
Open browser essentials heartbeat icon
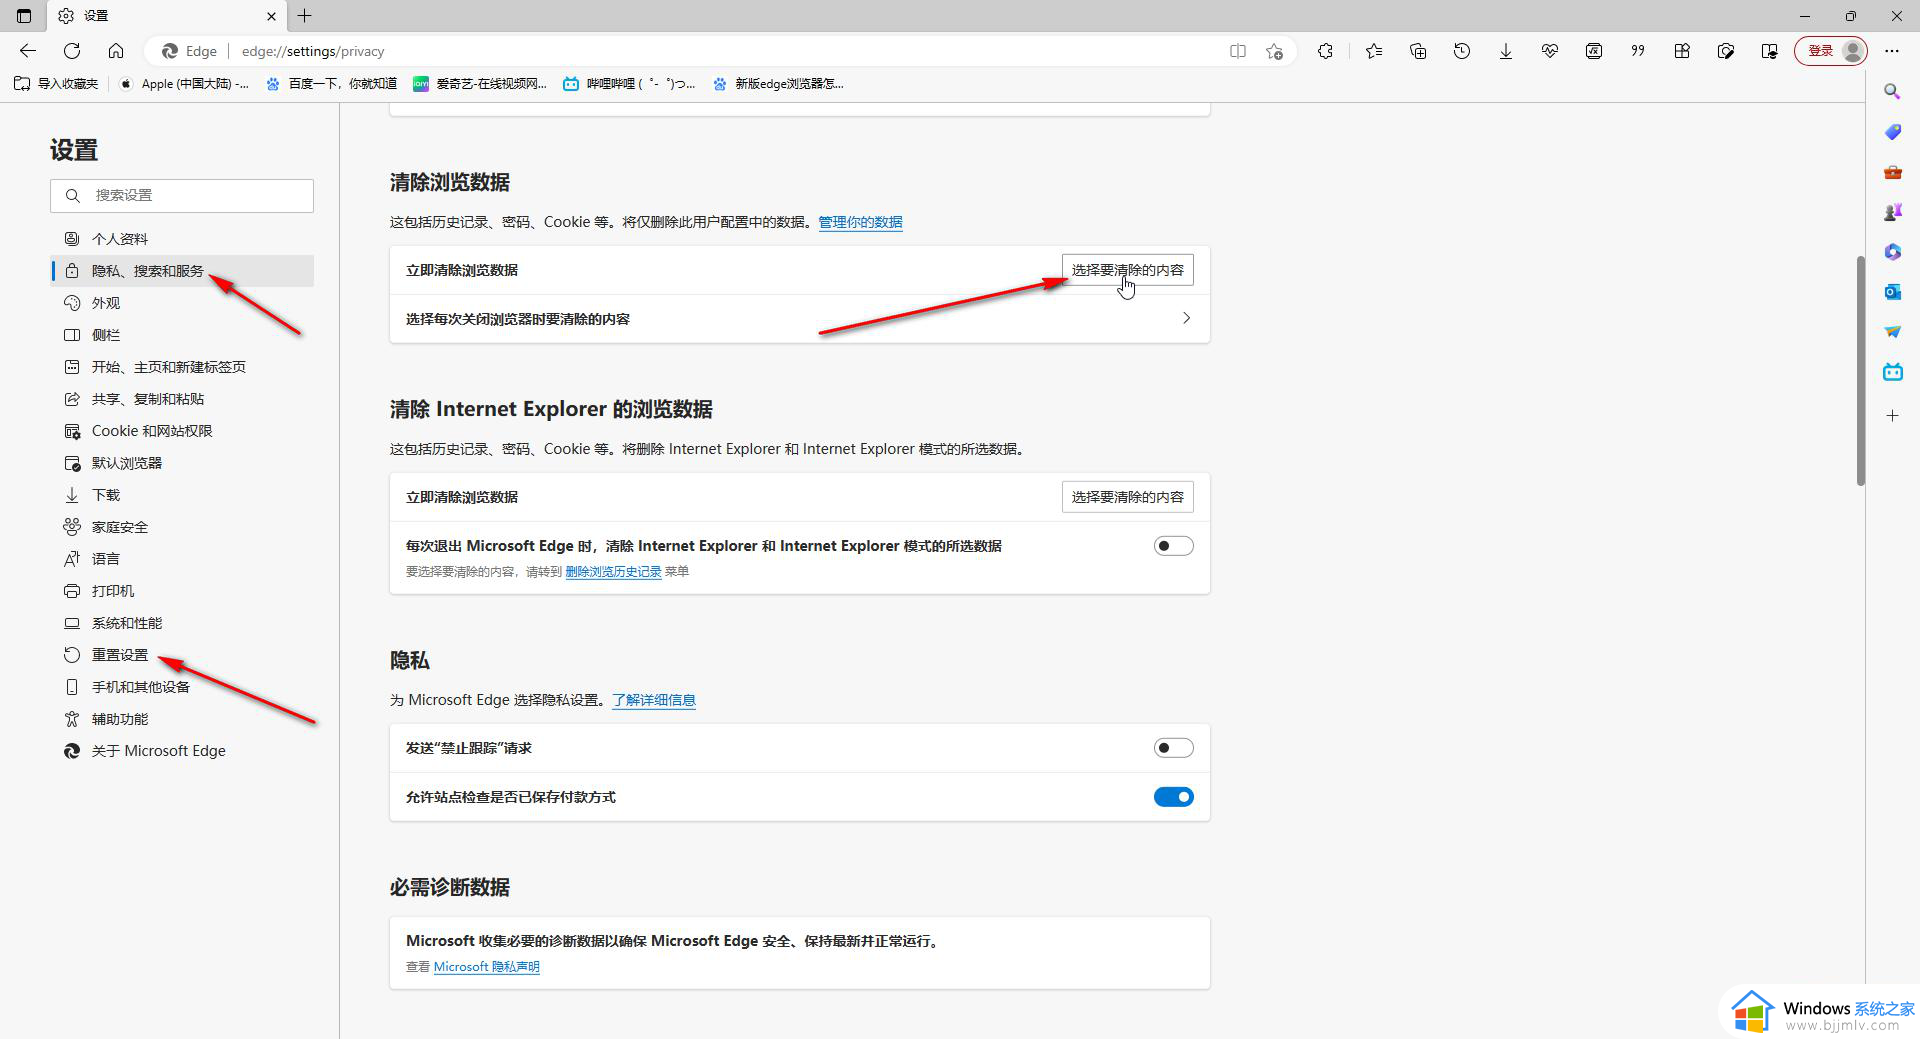[x=1550, y=51]
